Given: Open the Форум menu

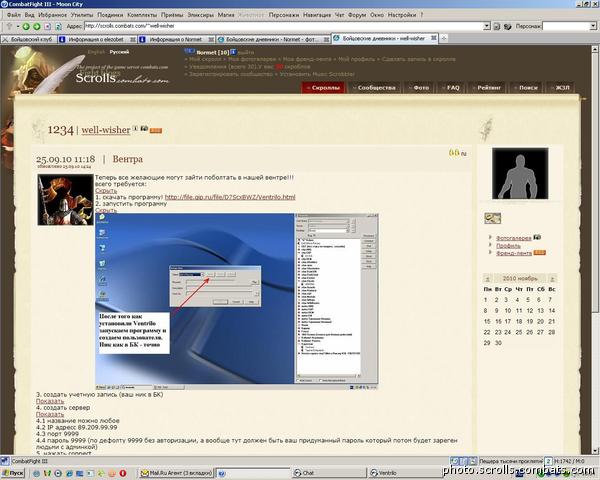Looking at the screenshot, I should [x=357, y=15].
